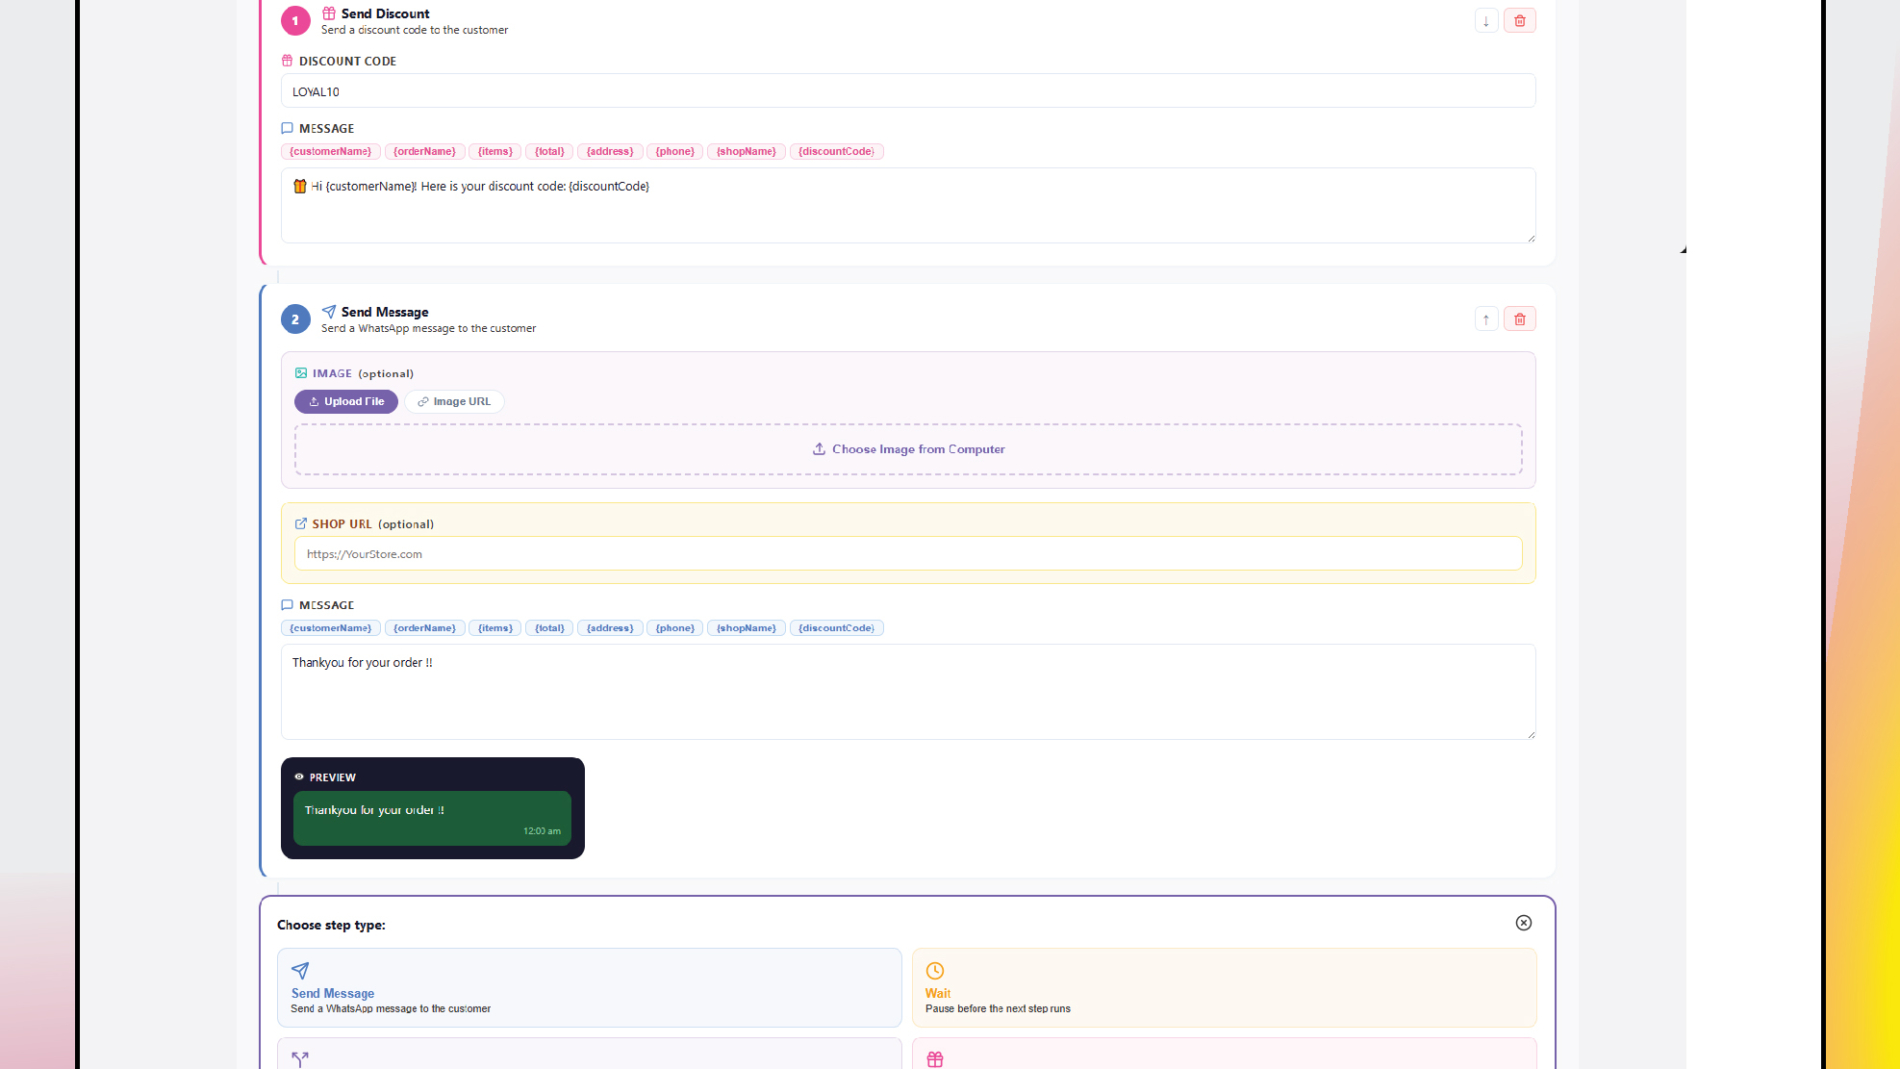Move the Send Message step up

point(1486,319)
